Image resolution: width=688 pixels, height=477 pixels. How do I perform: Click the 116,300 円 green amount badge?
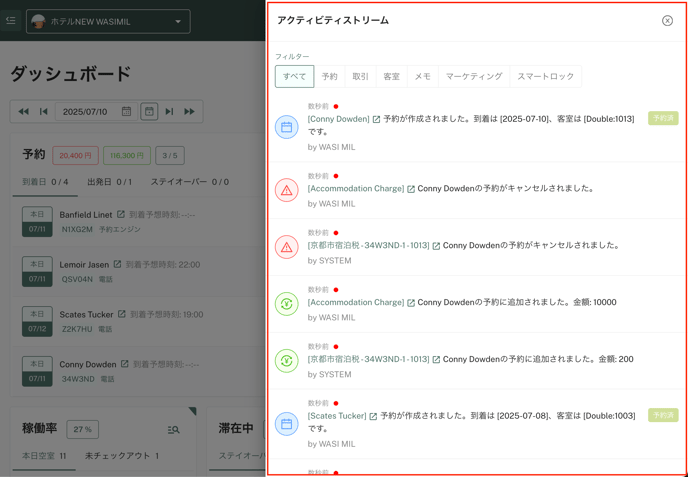(x=127, y=156)
